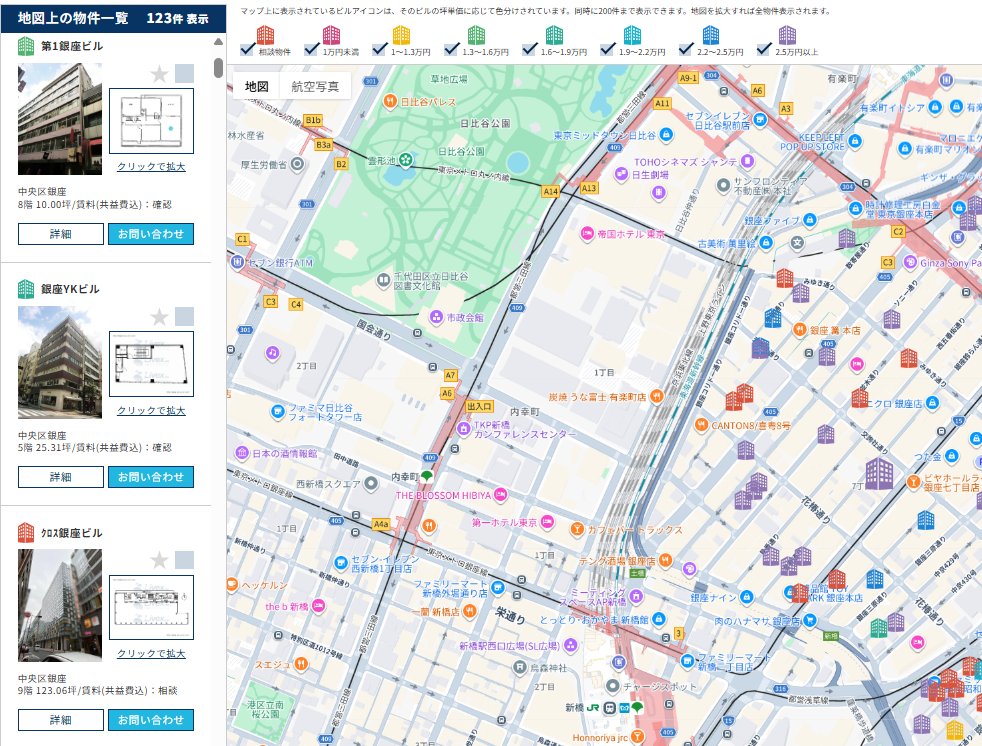Click the the b 新橋 hotel marker
The image size is (982, 746).
click(x=318, y=606)
